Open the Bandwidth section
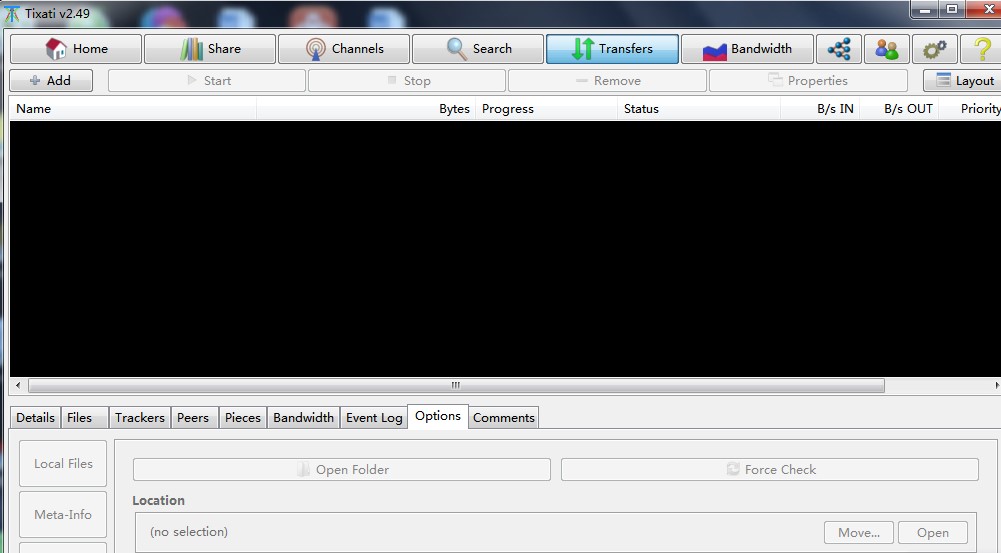The width and height of the screenshot is (1001, 553). click(x=747, y=49)
